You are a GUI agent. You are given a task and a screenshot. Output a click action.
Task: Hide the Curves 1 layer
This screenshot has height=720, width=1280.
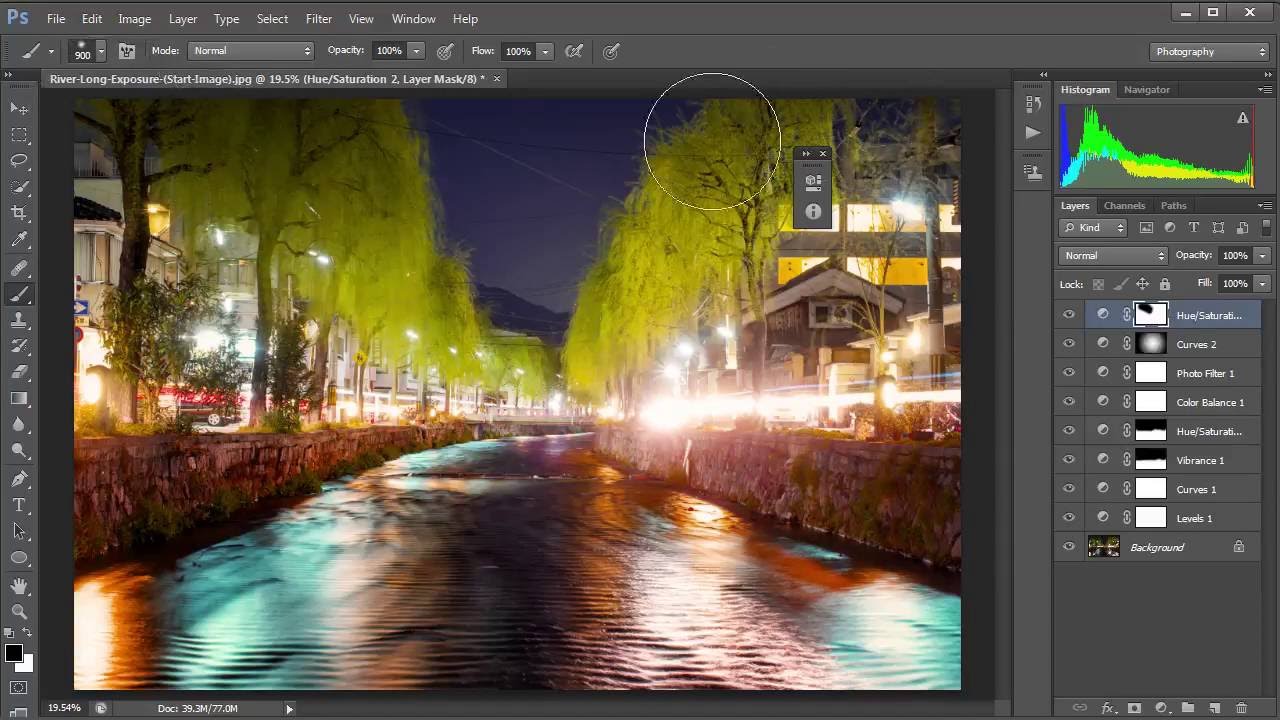pyautogui.click(x=1069, y=489)
